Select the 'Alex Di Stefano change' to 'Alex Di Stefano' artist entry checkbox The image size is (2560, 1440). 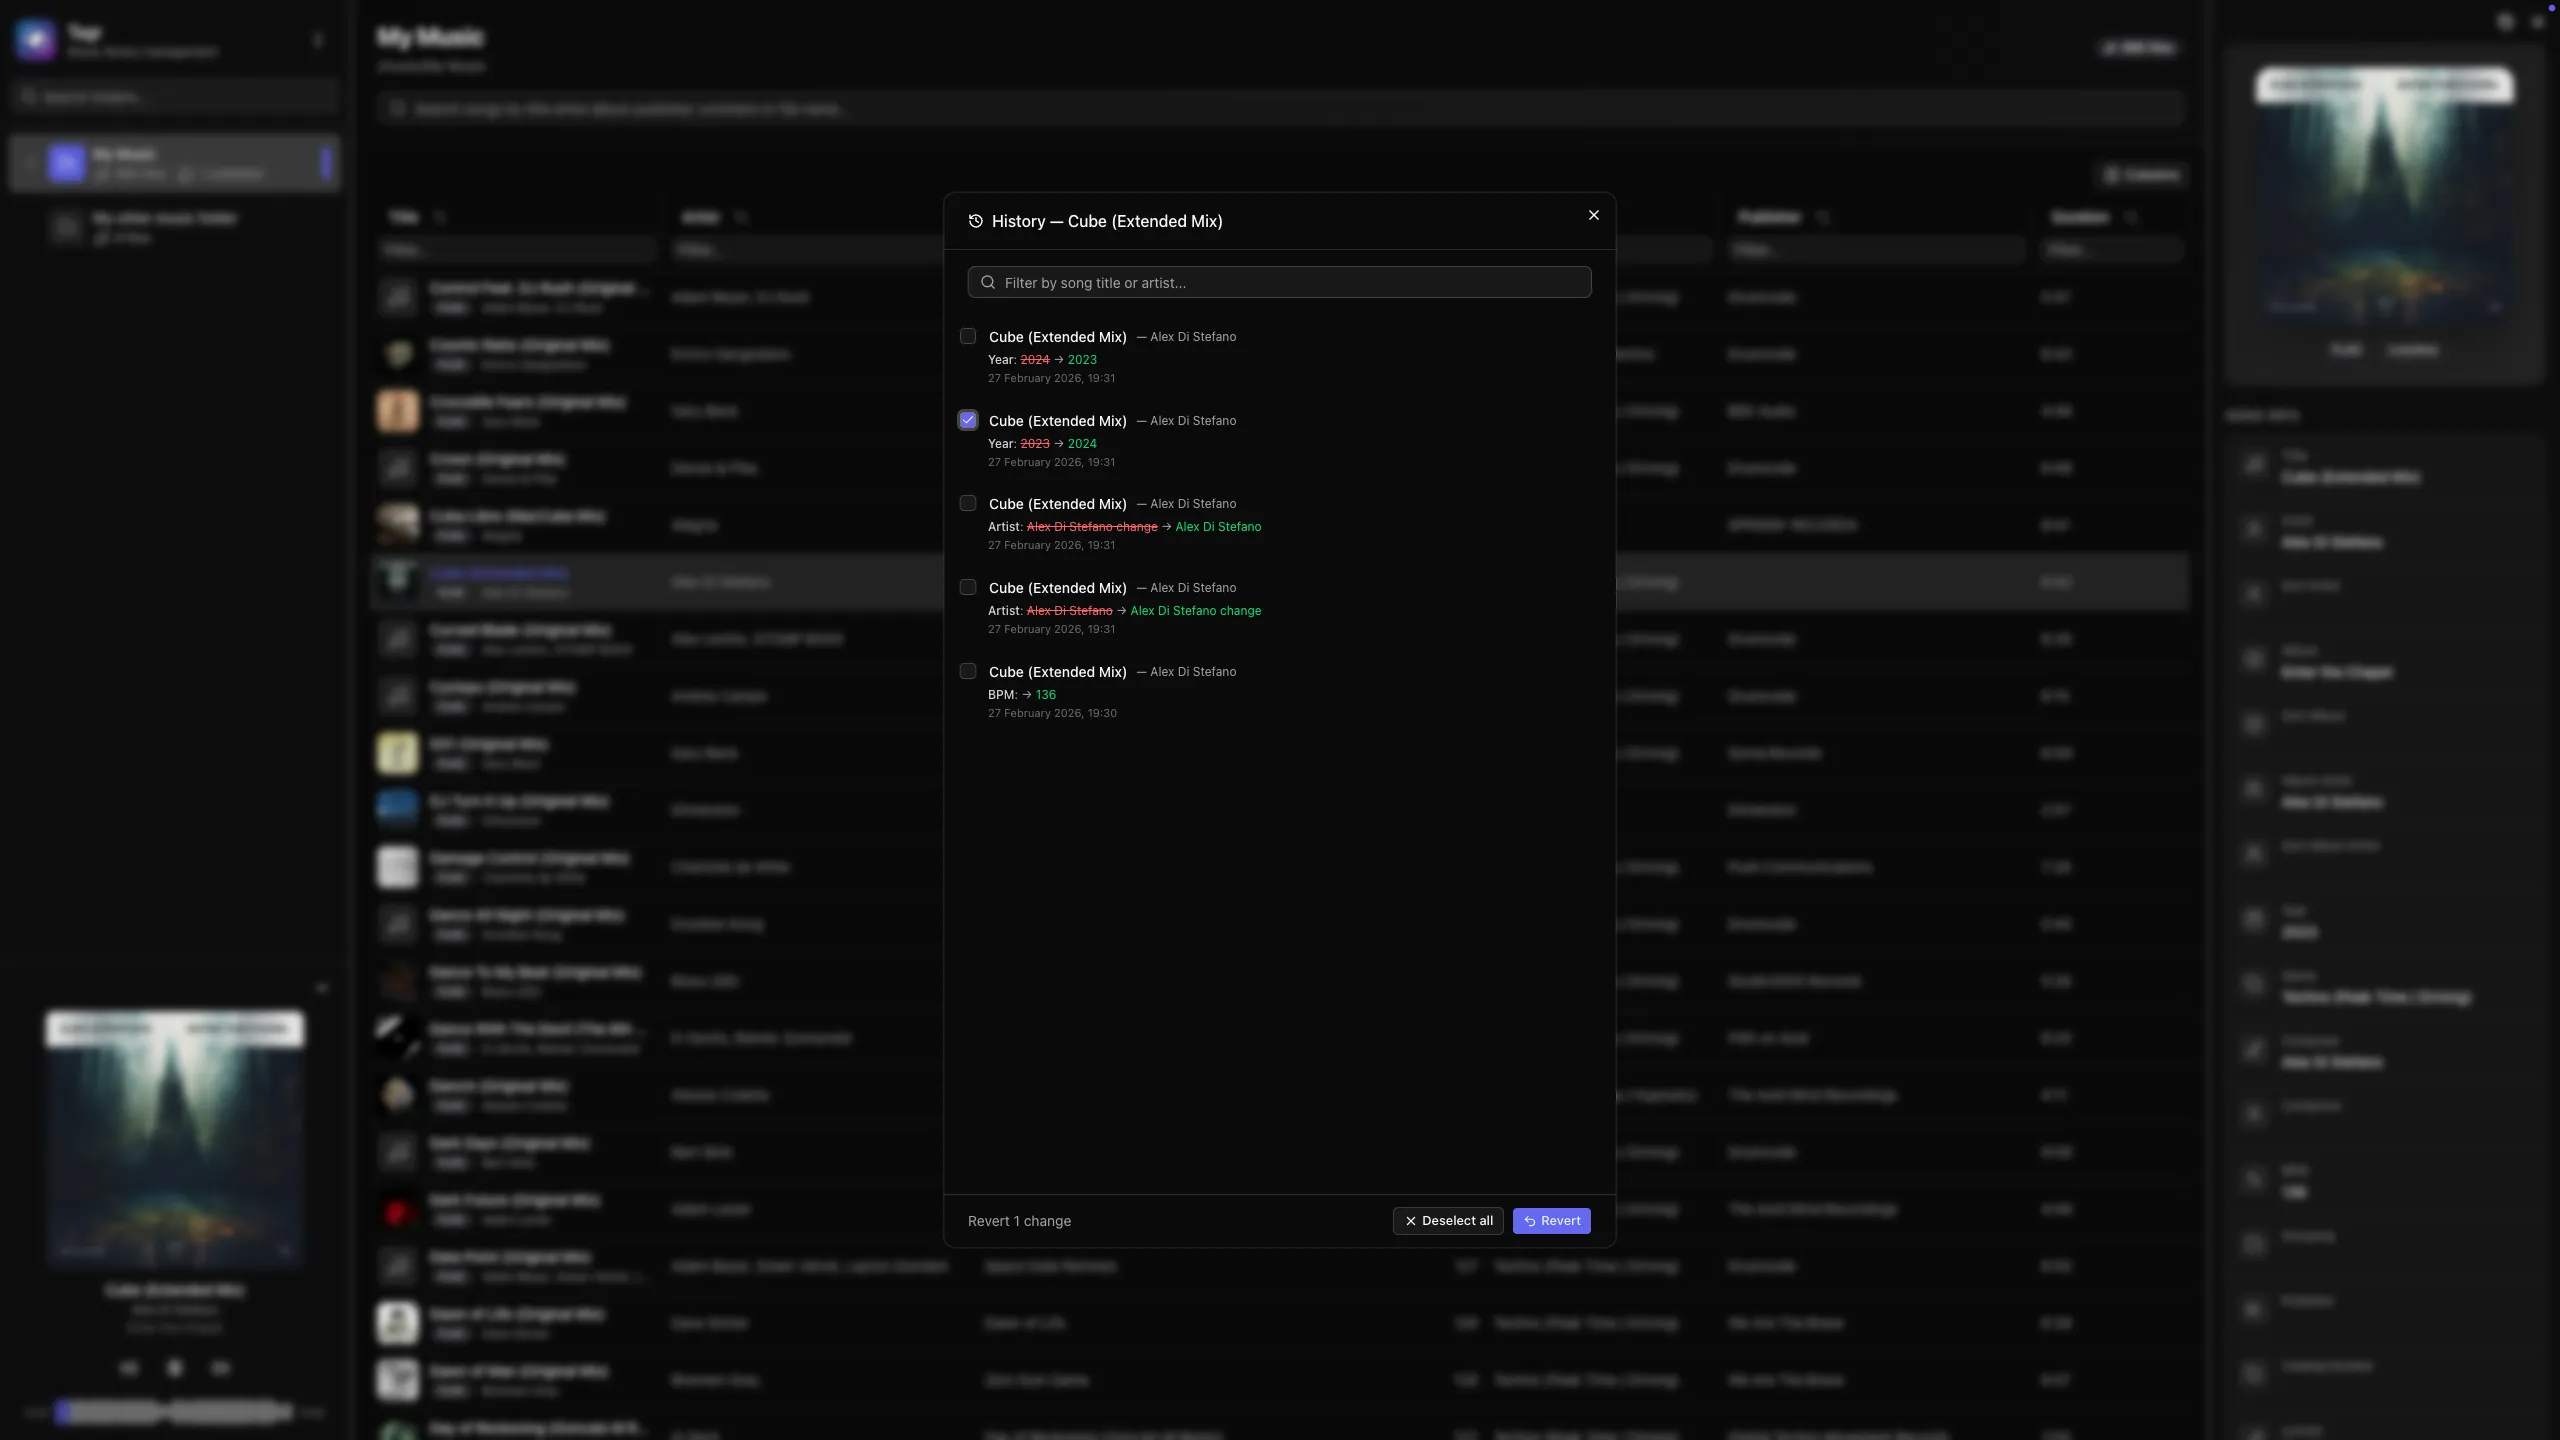(x=968, y=503)
